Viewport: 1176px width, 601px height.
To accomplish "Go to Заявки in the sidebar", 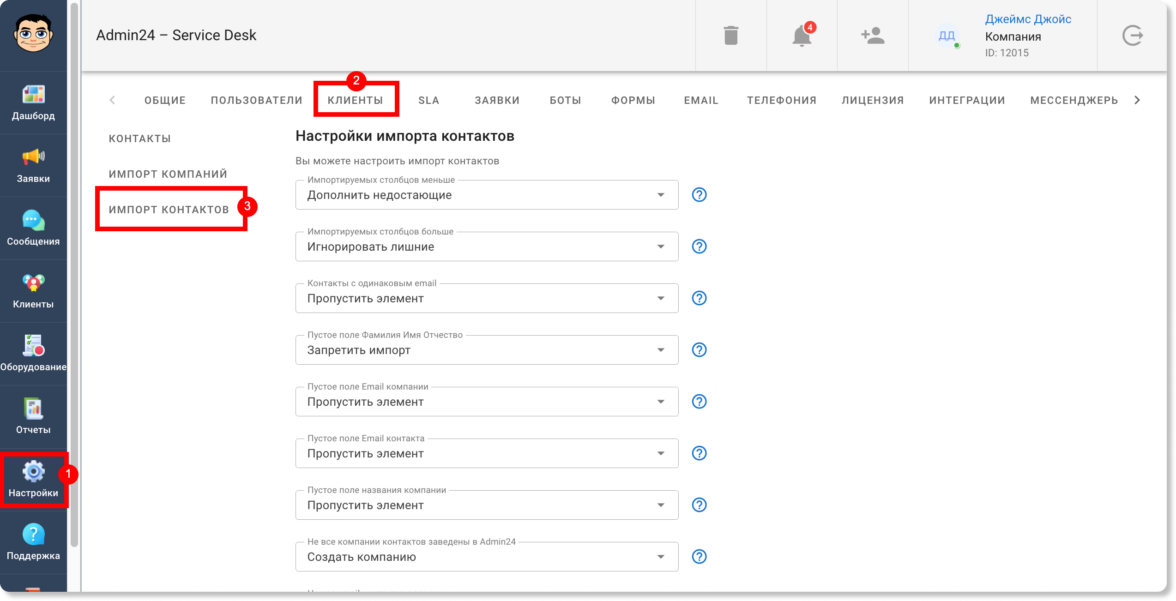I will click(x=33, y=159).
